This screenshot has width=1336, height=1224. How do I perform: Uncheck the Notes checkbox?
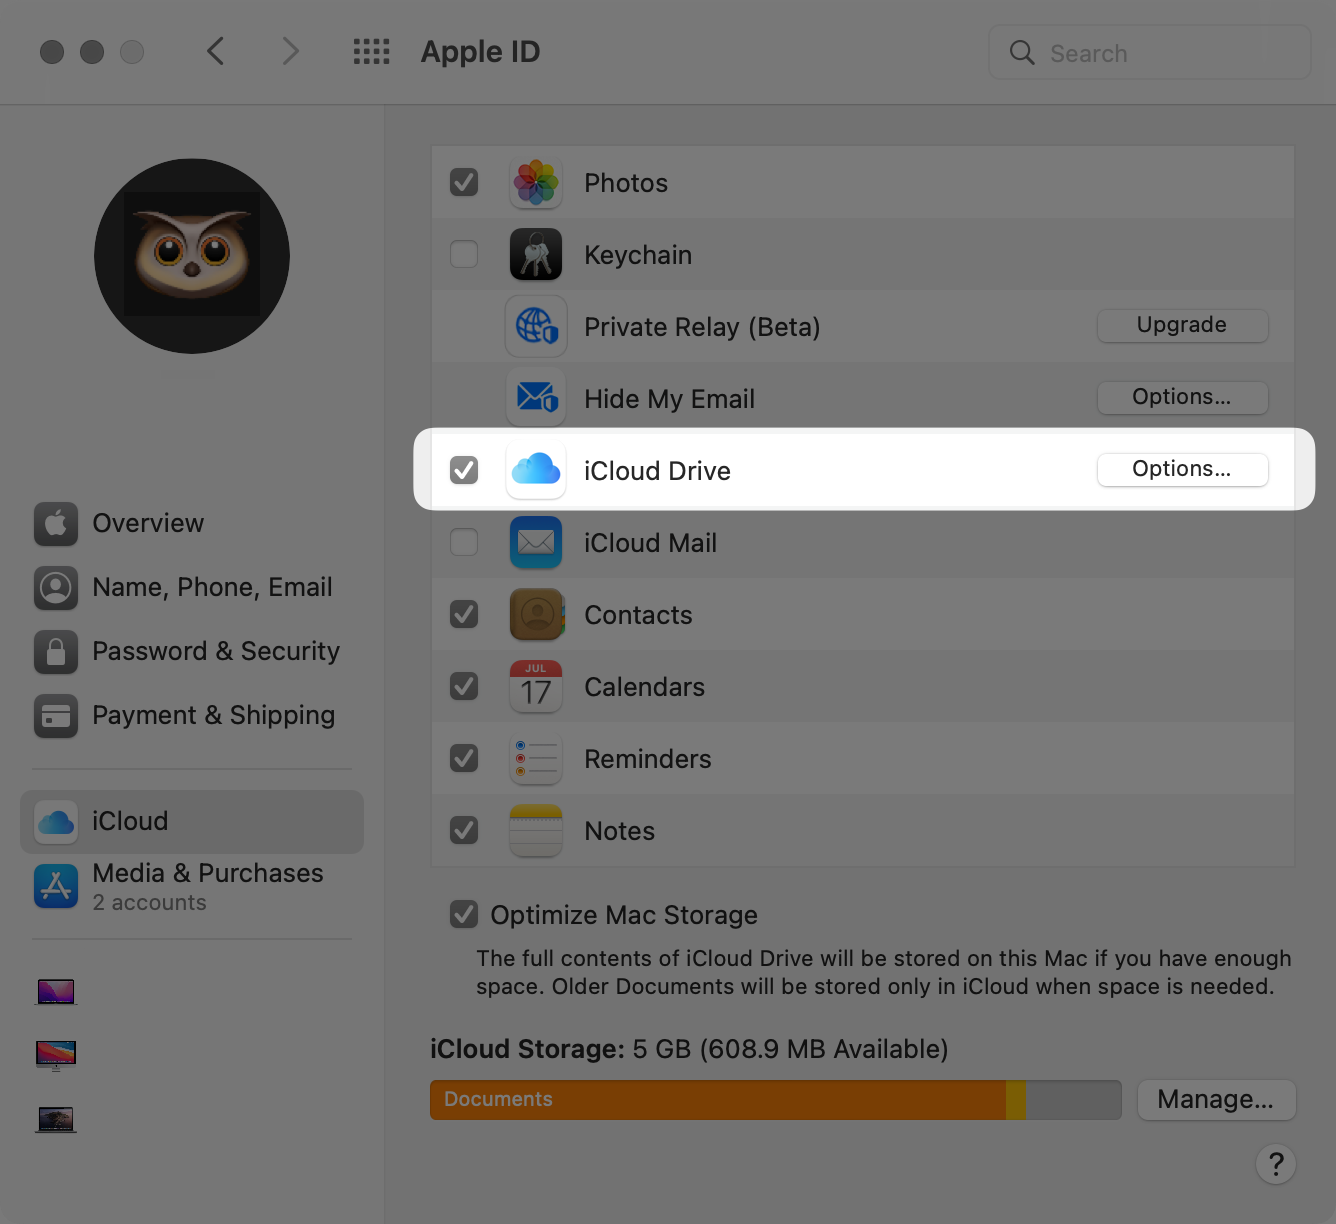[464, 830]
